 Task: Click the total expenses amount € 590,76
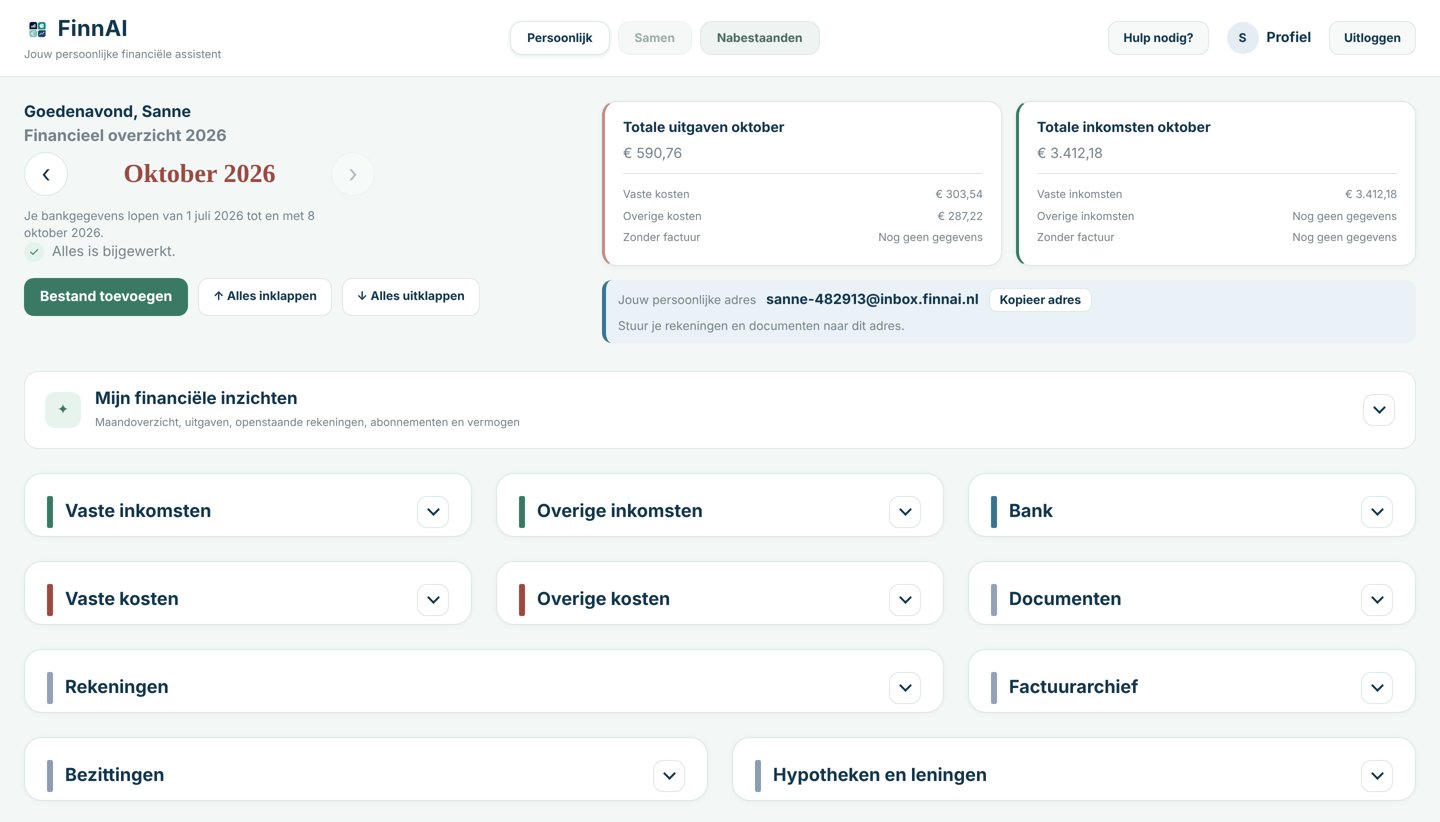[x=652, y=153]
